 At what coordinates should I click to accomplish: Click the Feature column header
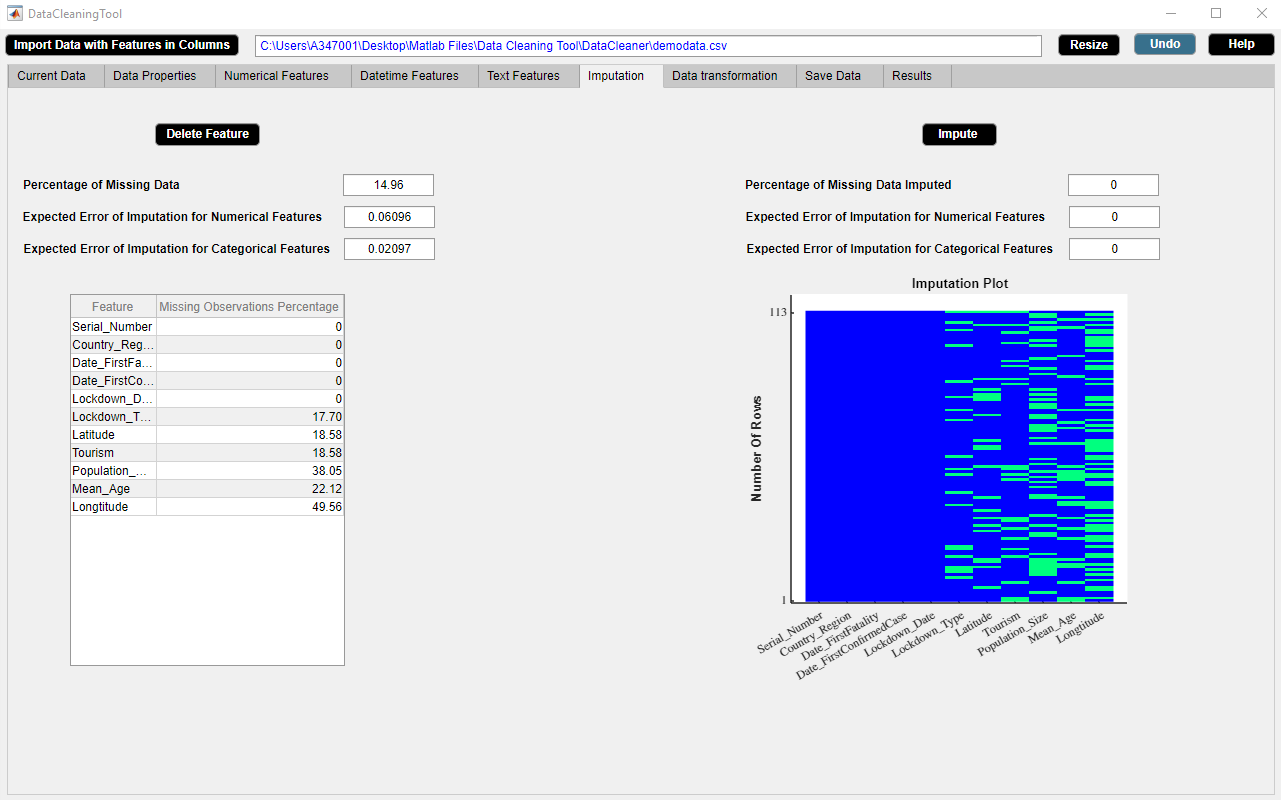click(113, 307)
